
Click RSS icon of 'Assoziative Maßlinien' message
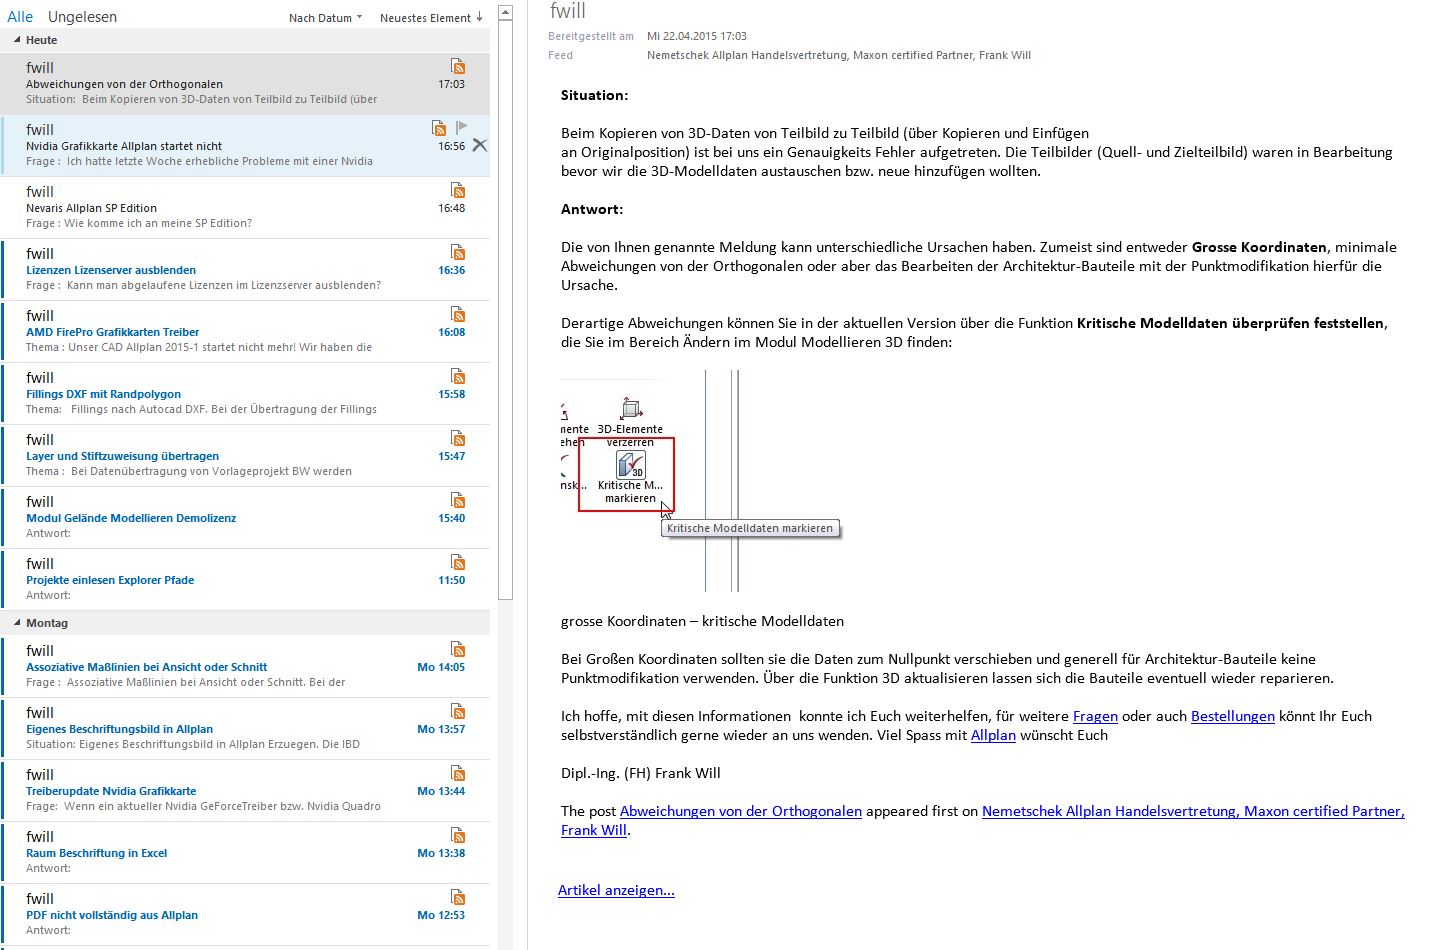pyautogui.click(x=458, y=649)
